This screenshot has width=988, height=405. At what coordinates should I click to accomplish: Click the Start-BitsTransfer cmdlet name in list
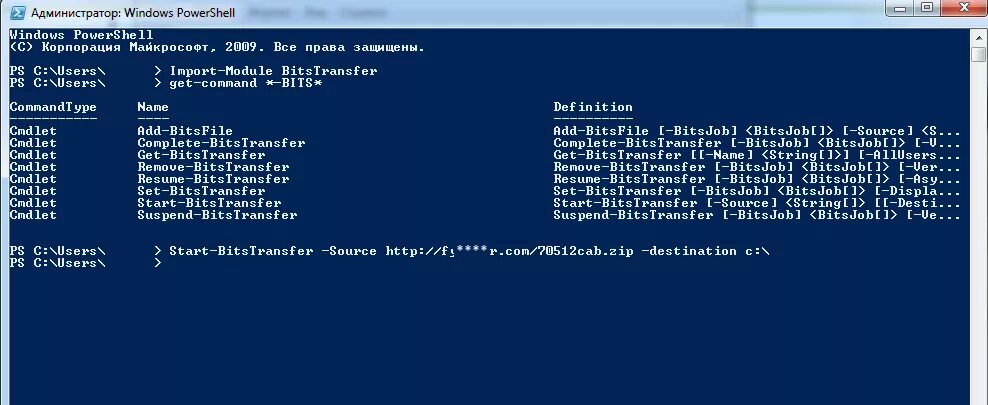[209, 203]
